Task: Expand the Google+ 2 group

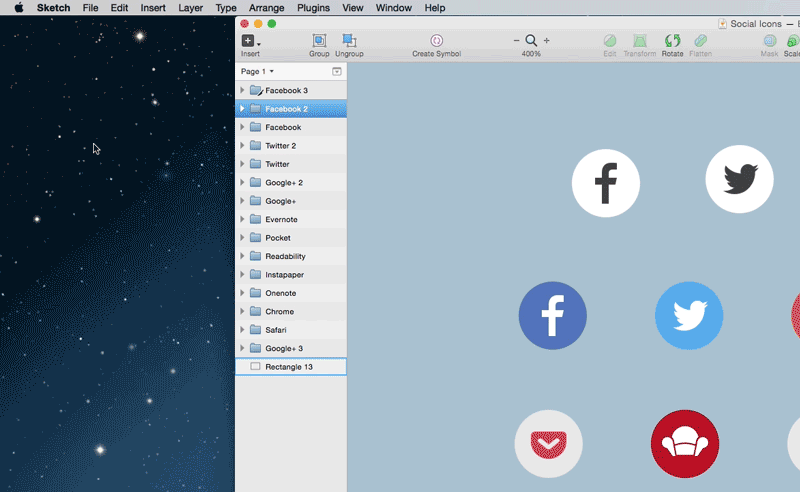Action: click(x=242, y=182)
